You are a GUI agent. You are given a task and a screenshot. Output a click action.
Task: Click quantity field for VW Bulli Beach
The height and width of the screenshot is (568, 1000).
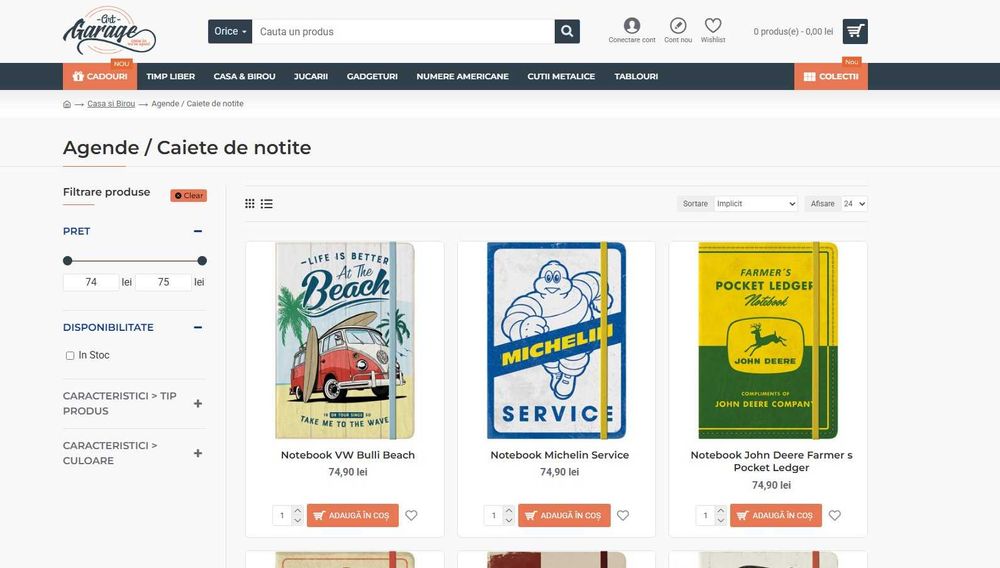282,515
